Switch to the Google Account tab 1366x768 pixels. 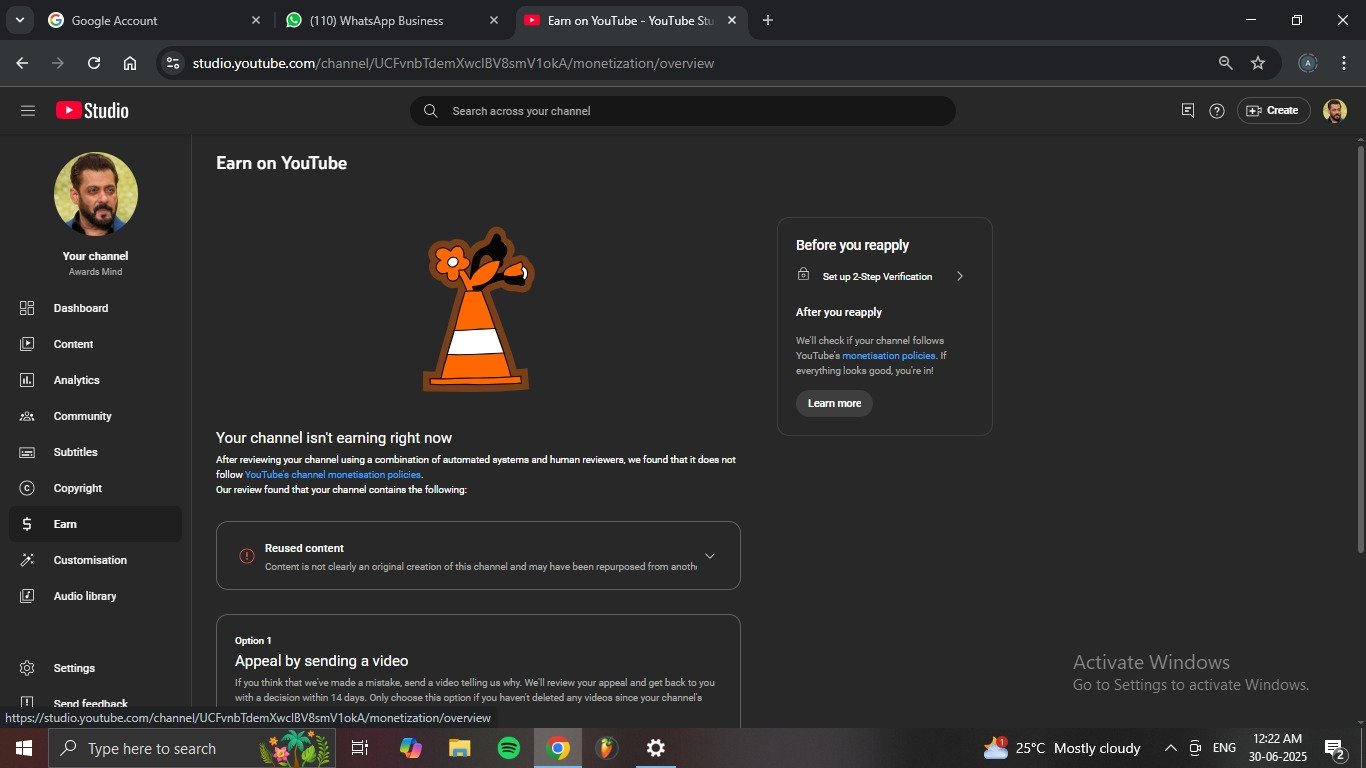[x=154, y=20]
